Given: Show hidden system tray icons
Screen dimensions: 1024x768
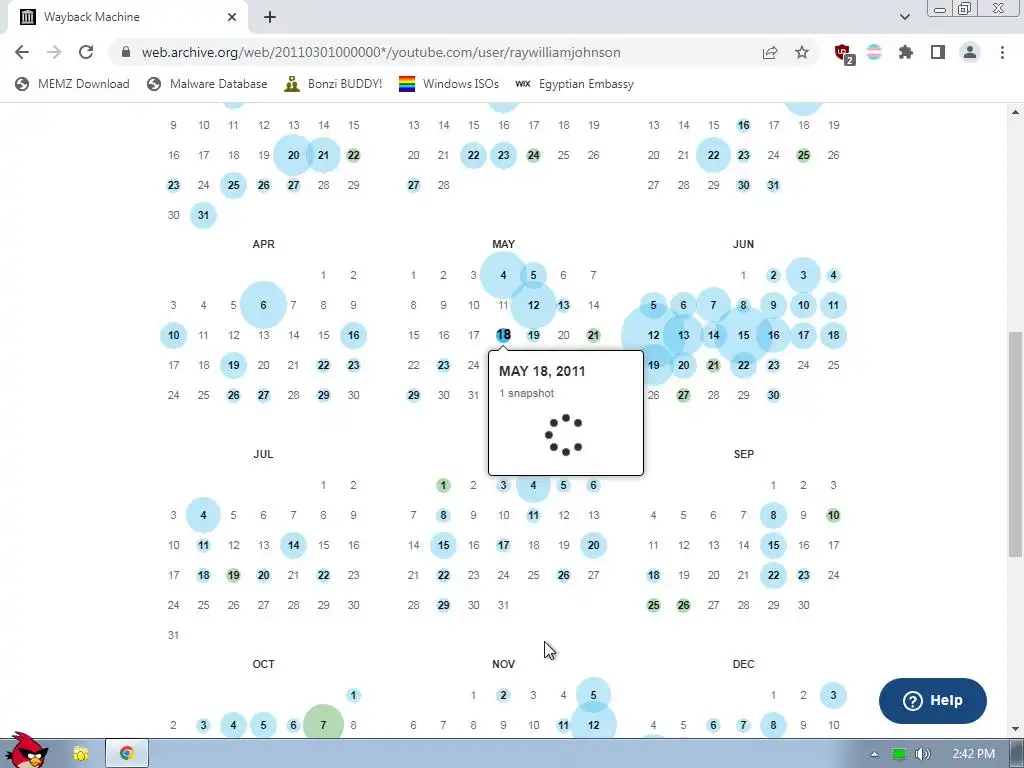Looking at the screenshot, I should pyautogui.click(x=874, y=754).
